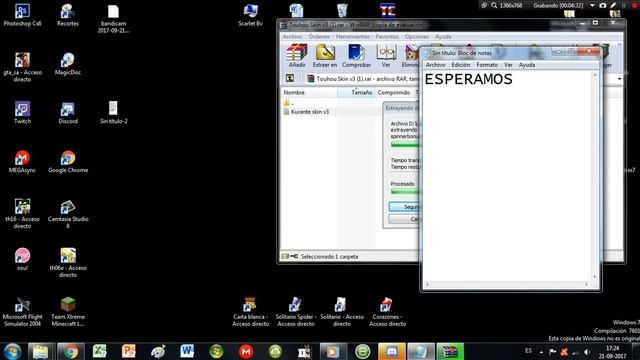This screenshot has width=640, height=360.
Task: Open Recortes desktop icon
Action: click(x=68, y=15)
